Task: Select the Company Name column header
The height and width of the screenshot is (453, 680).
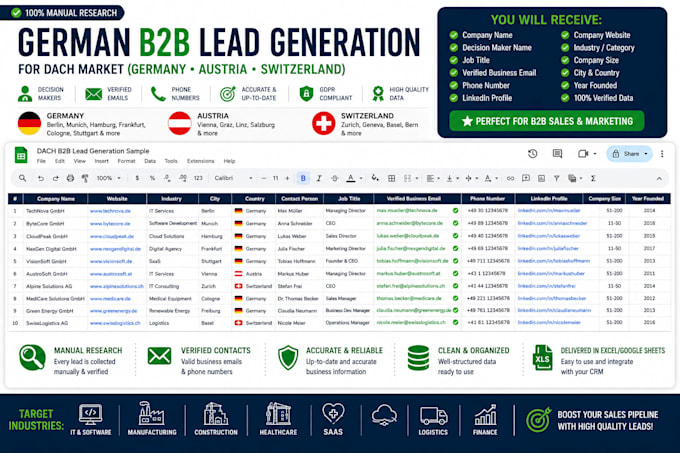Action: (x=56, y=199)
